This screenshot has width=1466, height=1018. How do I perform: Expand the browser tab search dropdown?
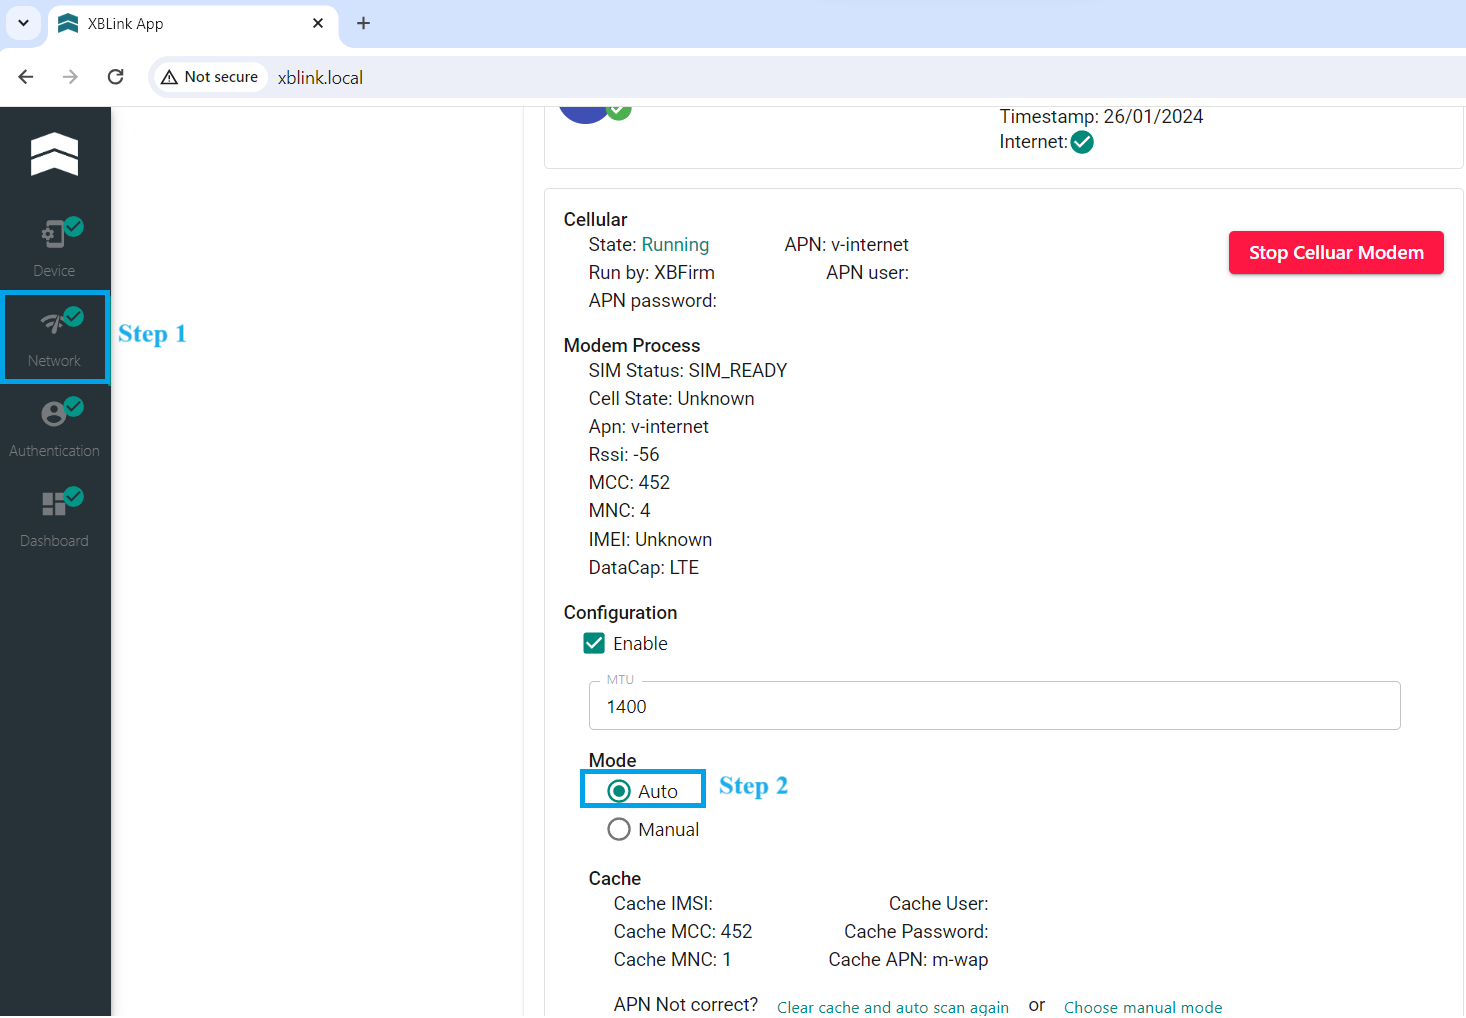(23, 23)
